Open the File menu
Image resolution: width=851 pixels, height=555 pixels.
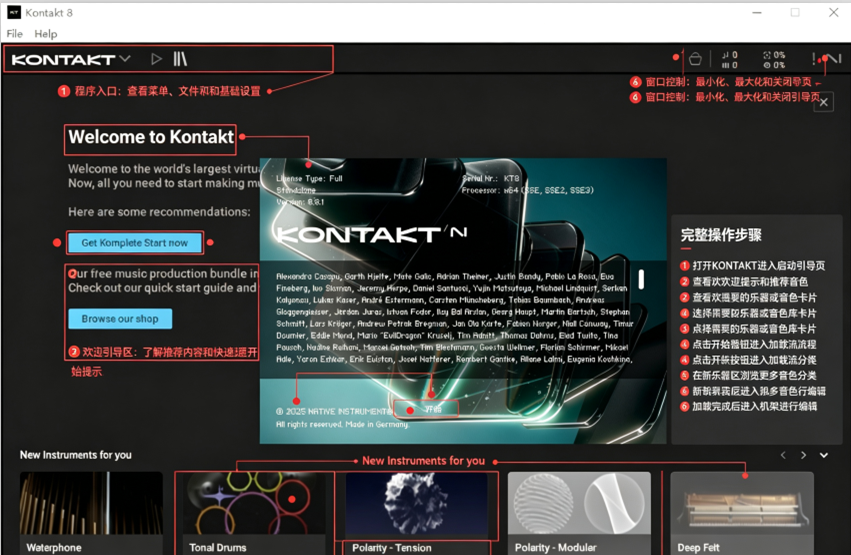pyautogui.click(x=15, y=34)
